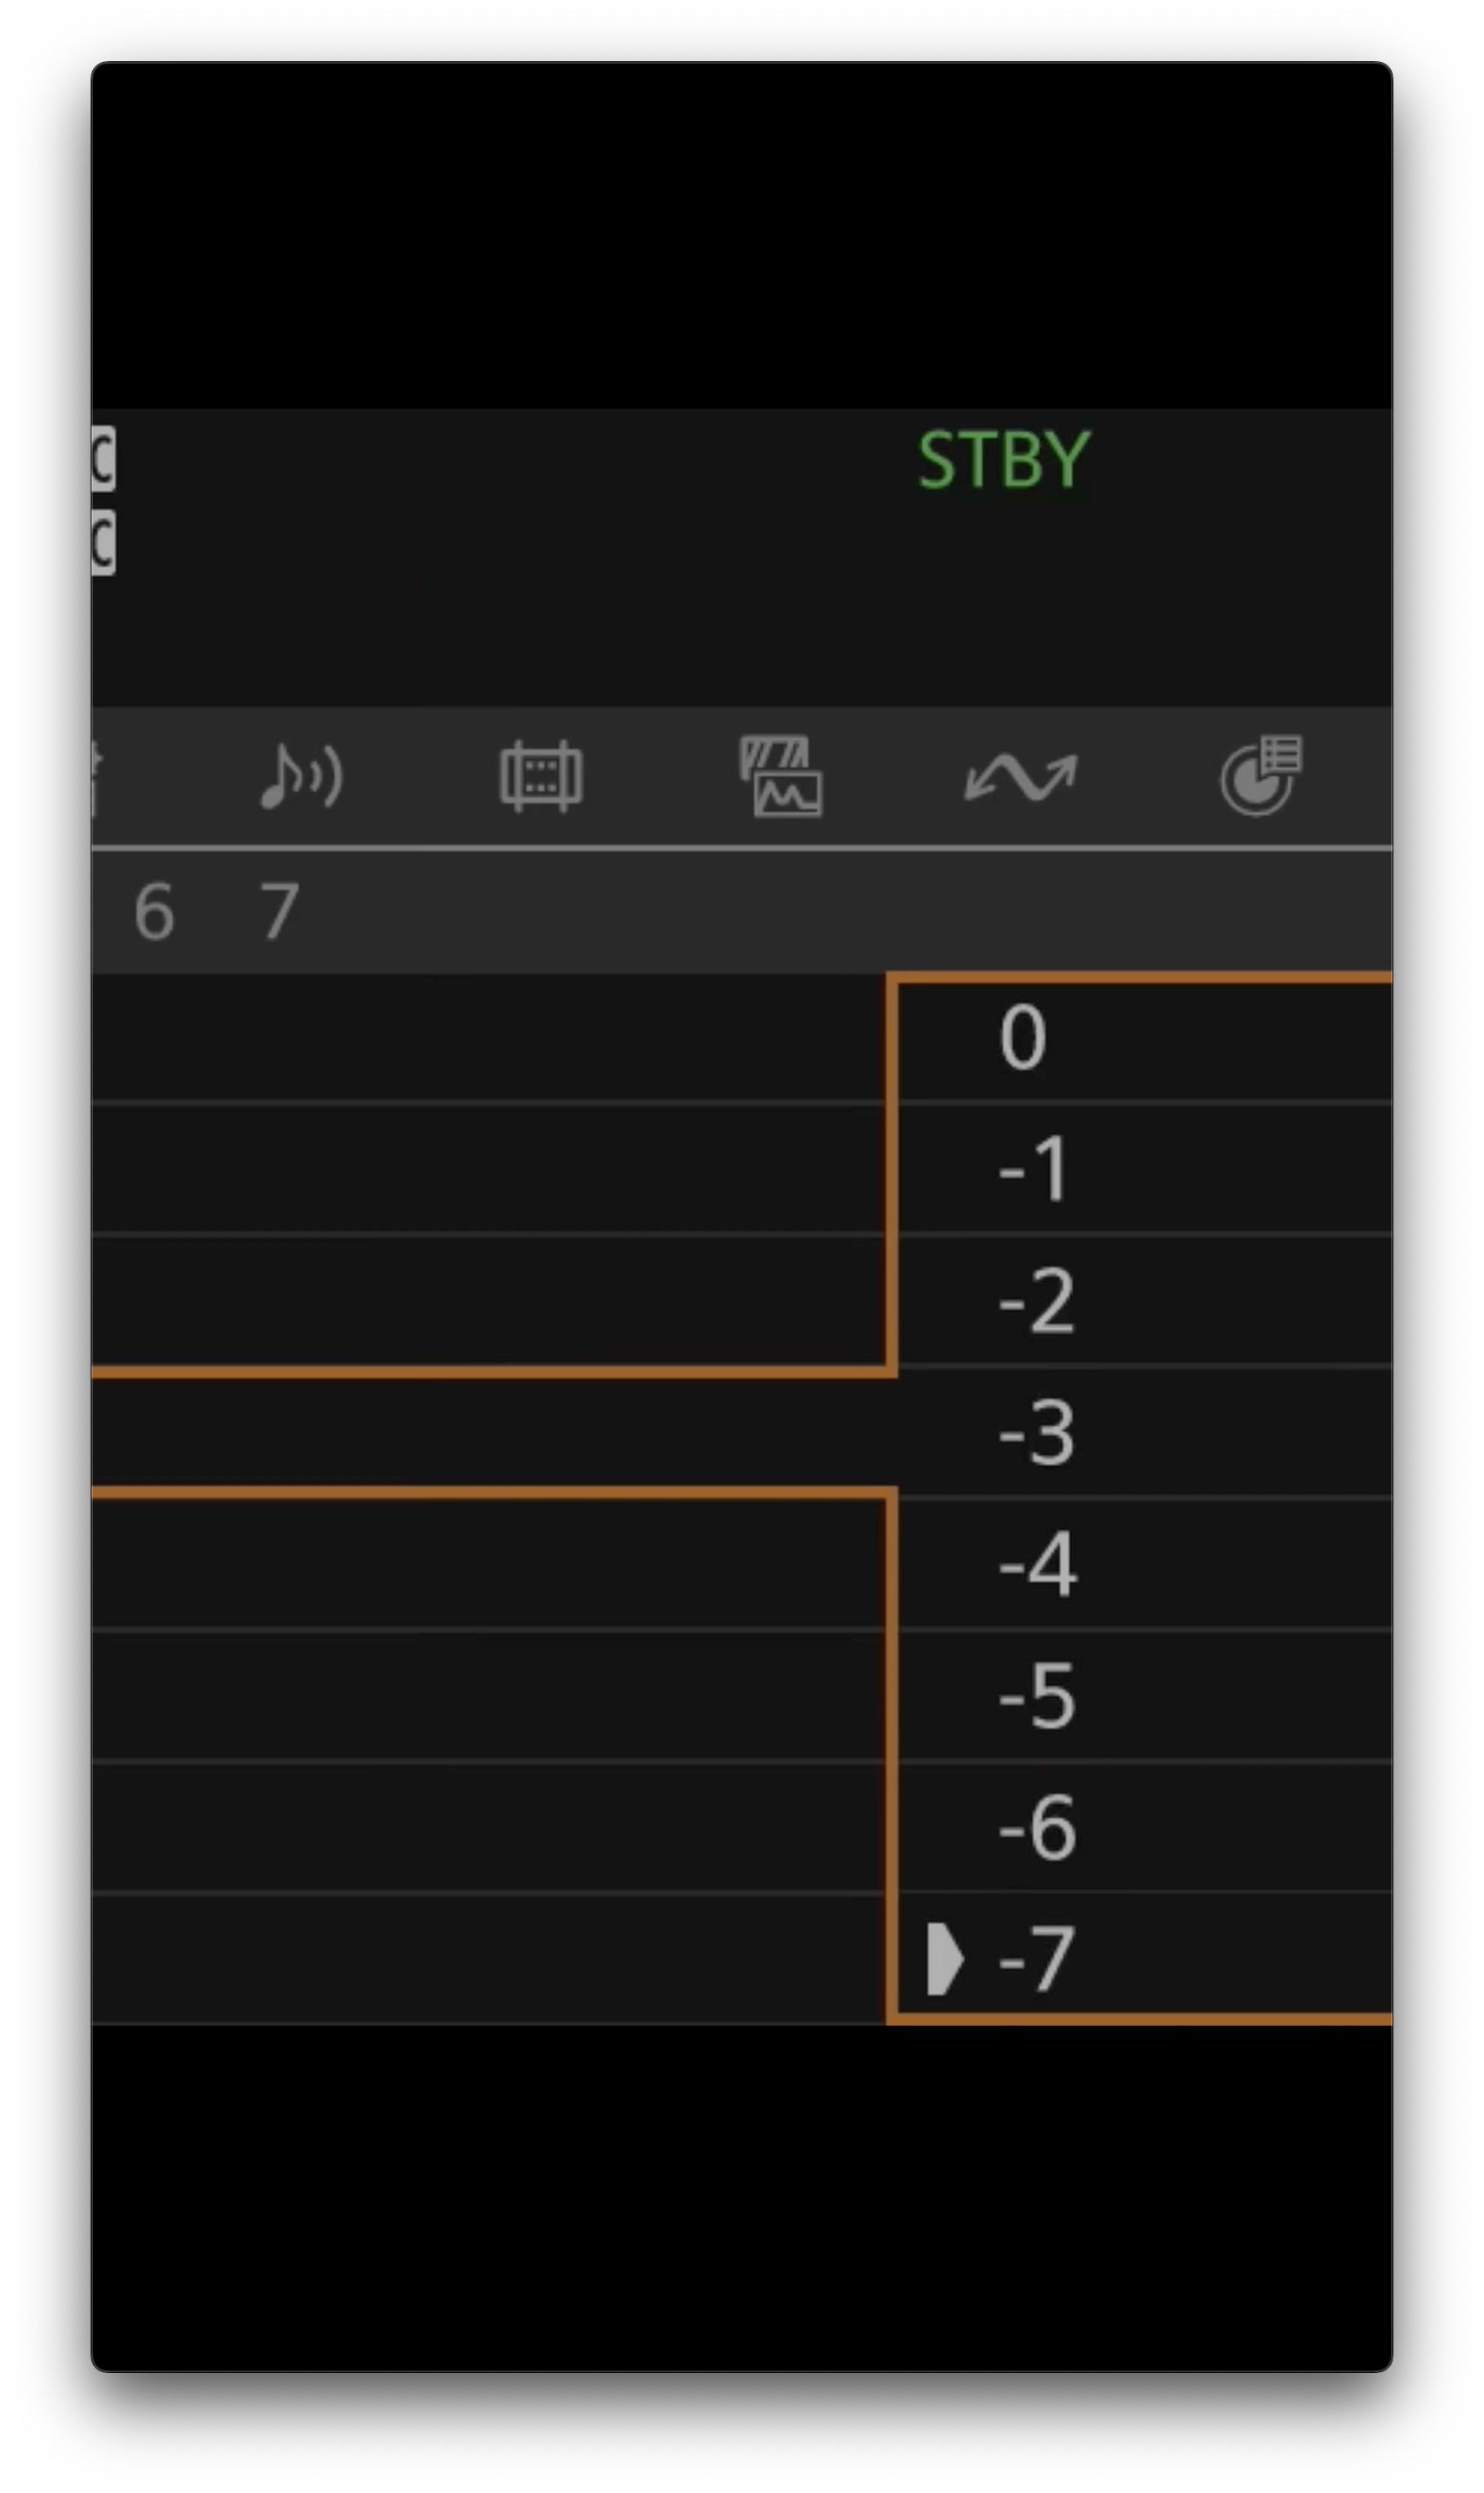
Task: Open the pie chart with list icon
Action: click(1261, 777)
